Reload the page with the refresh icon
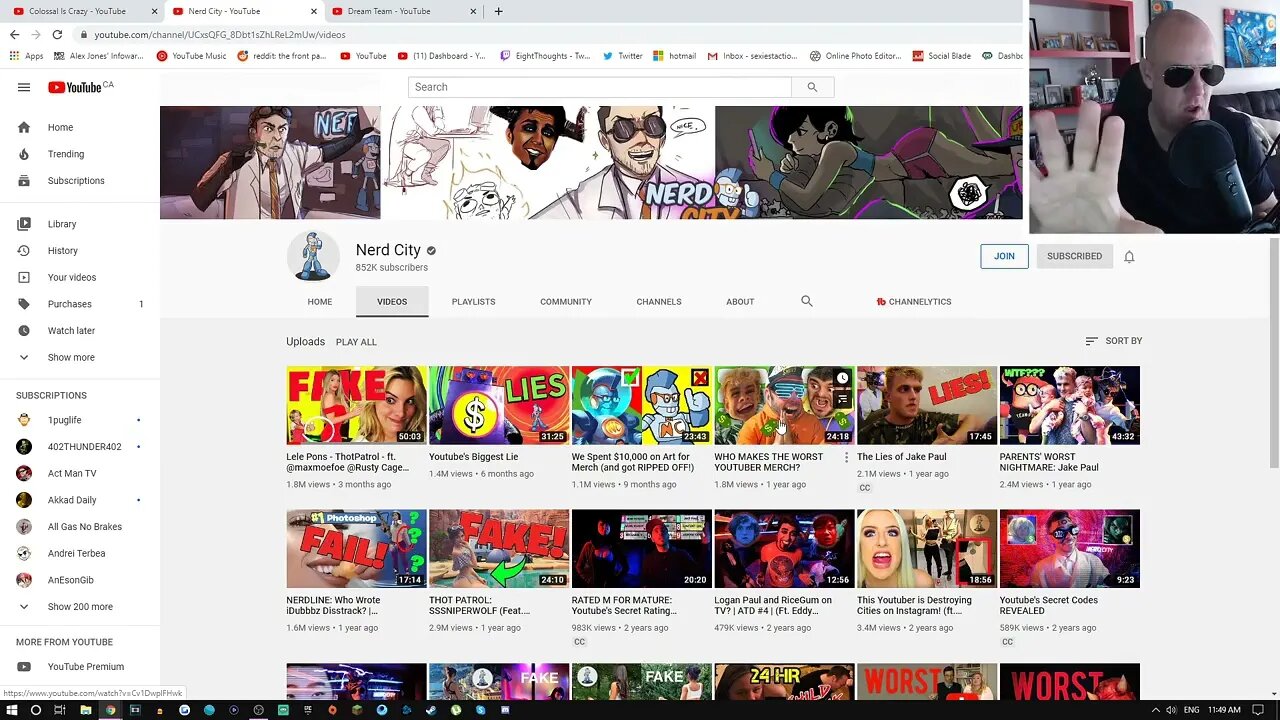 tap(57, 34)
